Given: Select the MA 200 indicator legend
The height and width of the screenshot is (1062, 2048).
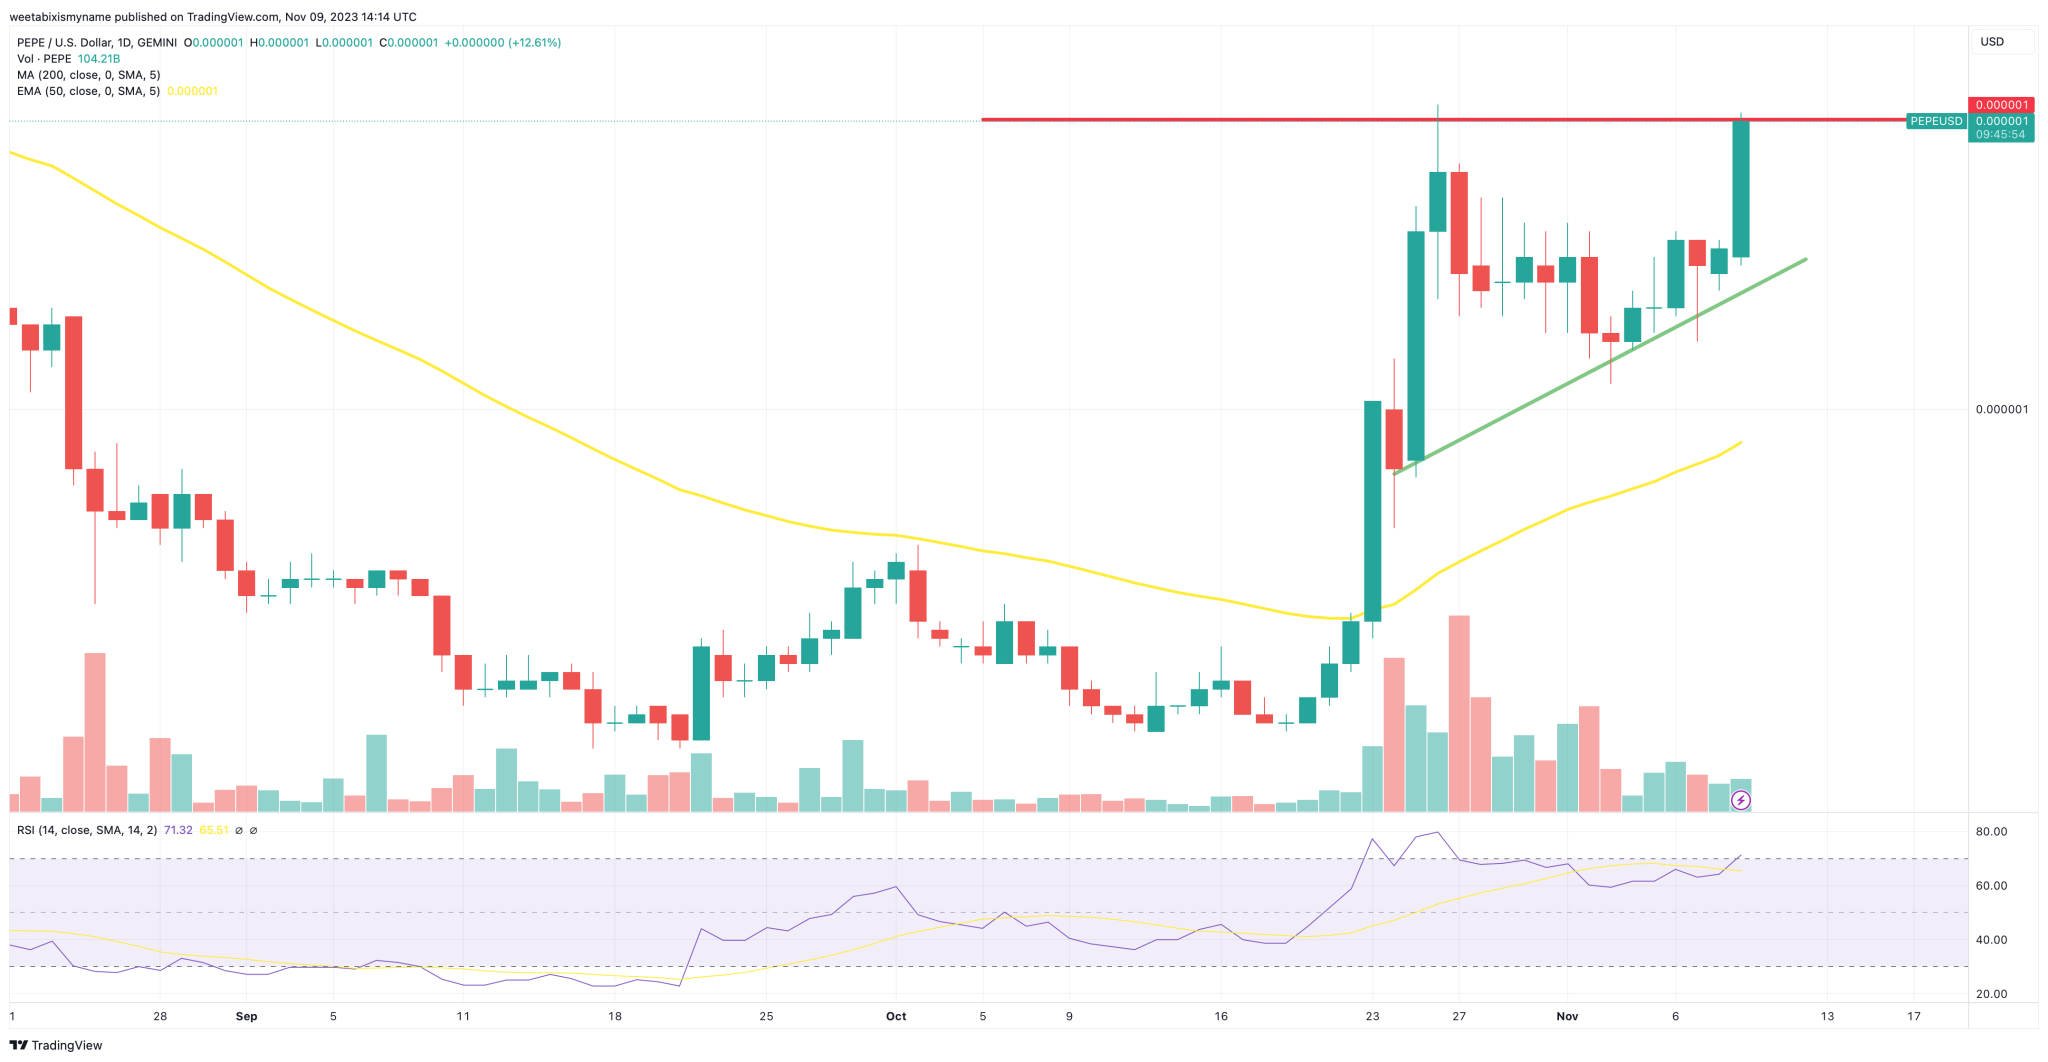Looking at the screenshot, I should [88, 75].
